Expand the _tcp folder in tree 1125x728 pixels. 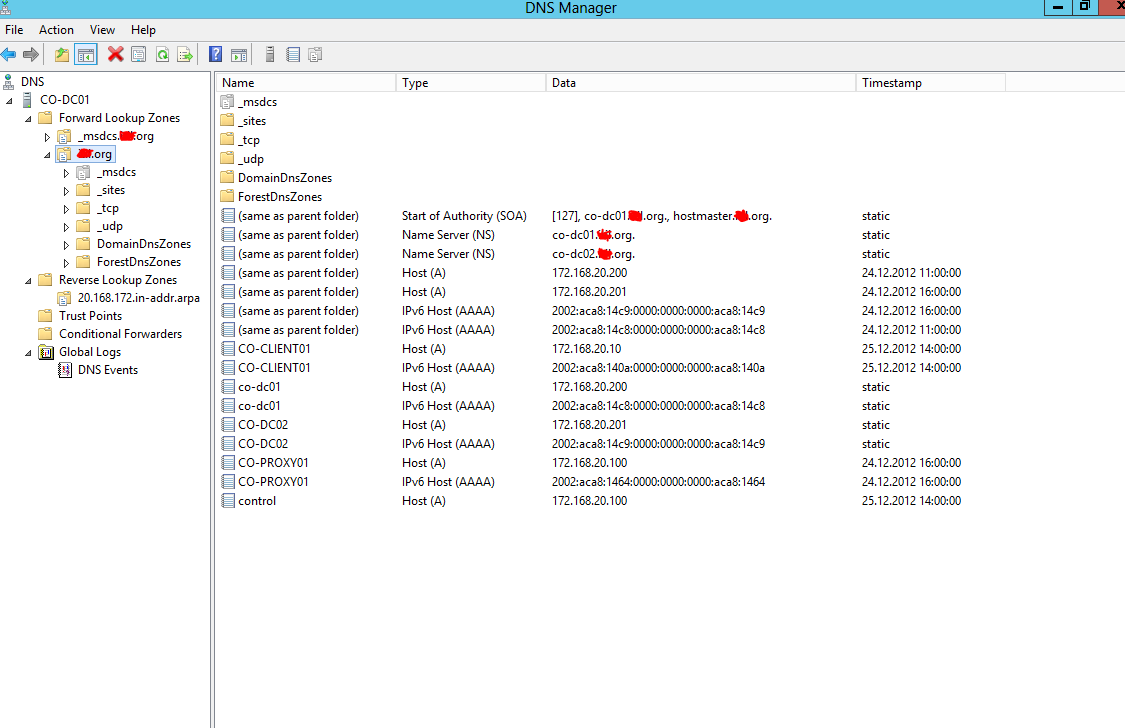[x=67, y=209]
